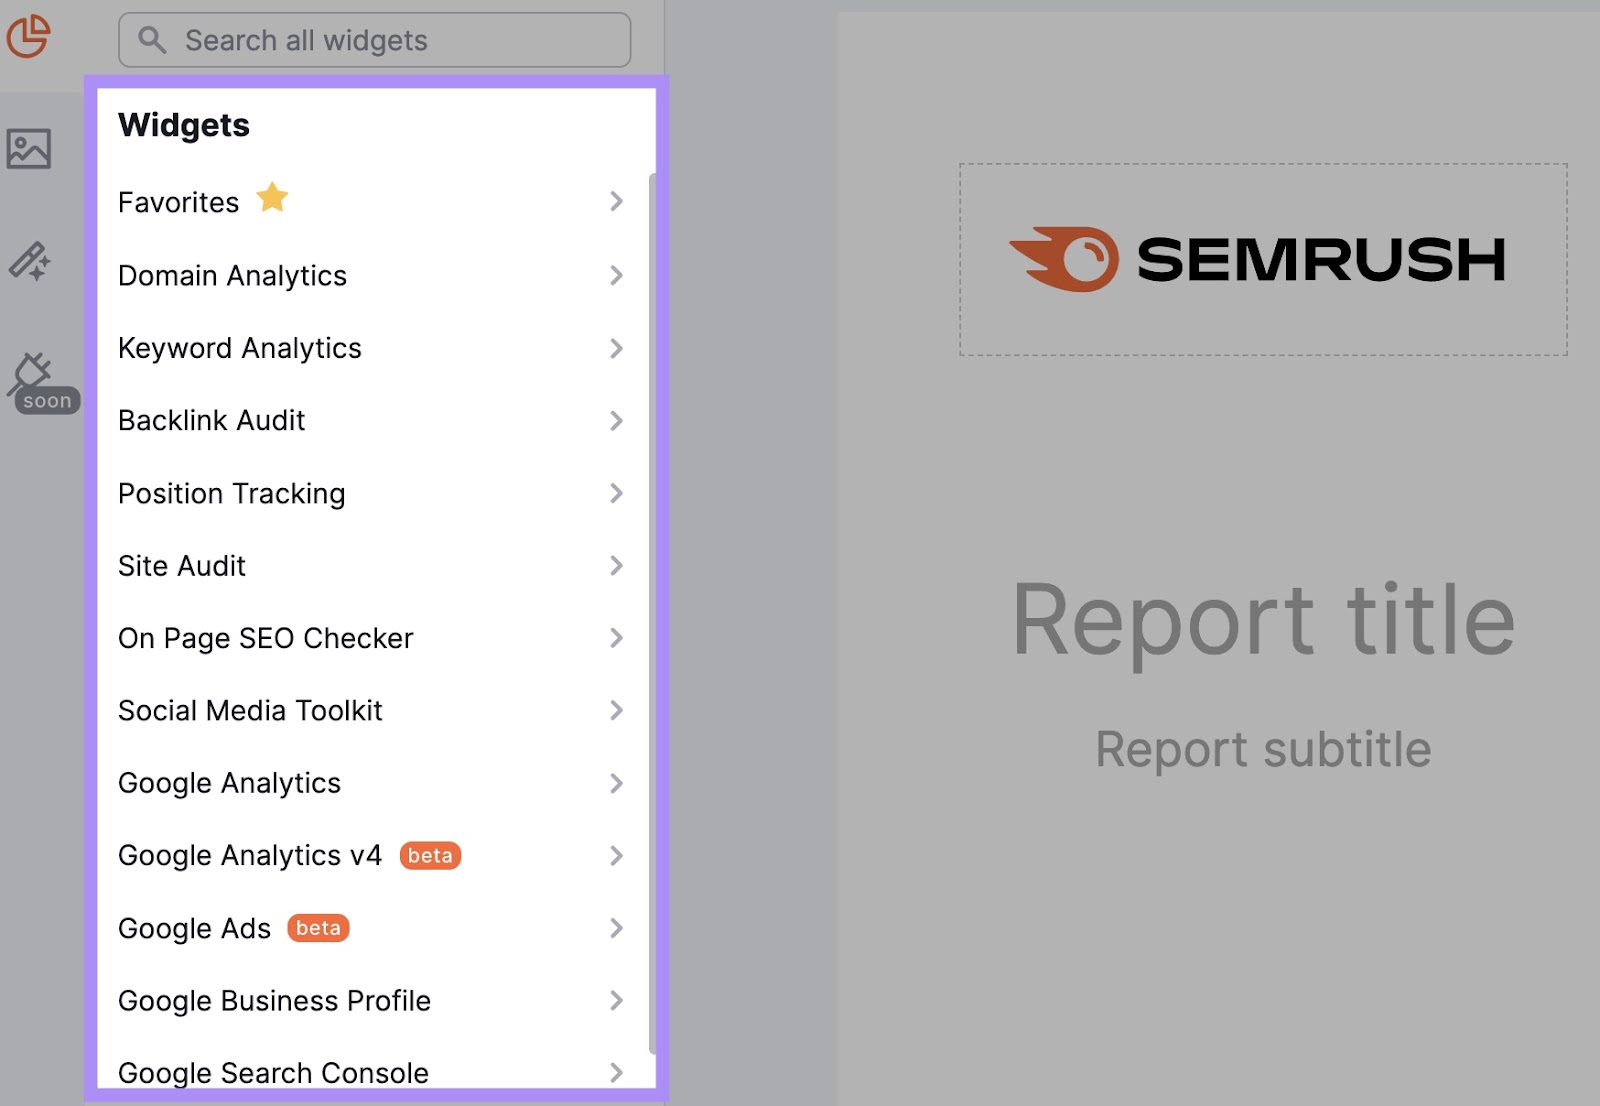Open the Social Media Toolkit group
Image resolution: width=1600 pixels, height=1106 pixels.
click(x=617, y=711)
